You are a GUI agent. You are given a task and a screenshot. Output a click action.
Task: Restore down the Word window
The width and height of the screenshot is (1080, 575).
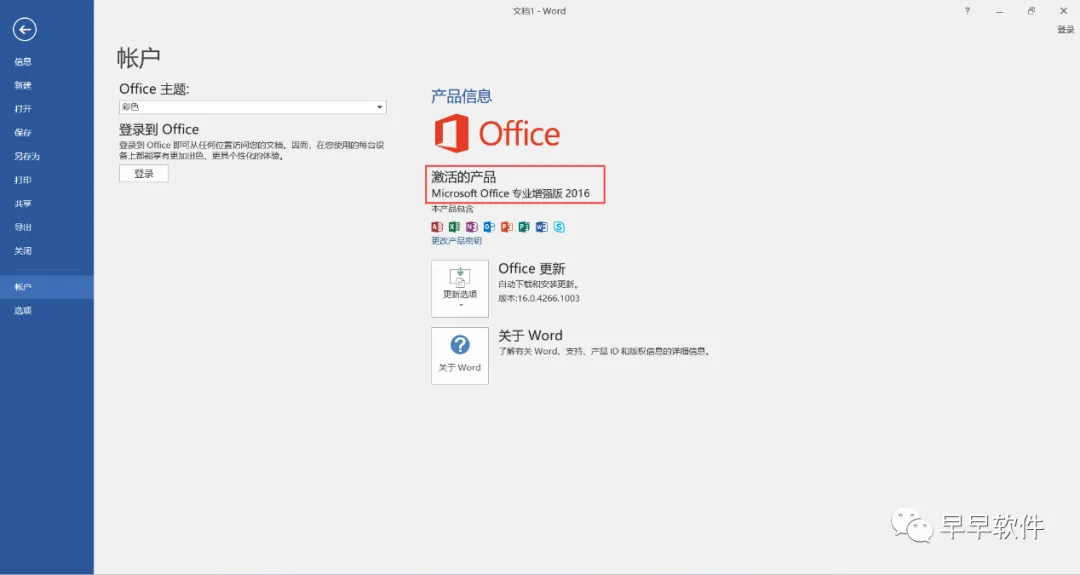coord(1031,11)
